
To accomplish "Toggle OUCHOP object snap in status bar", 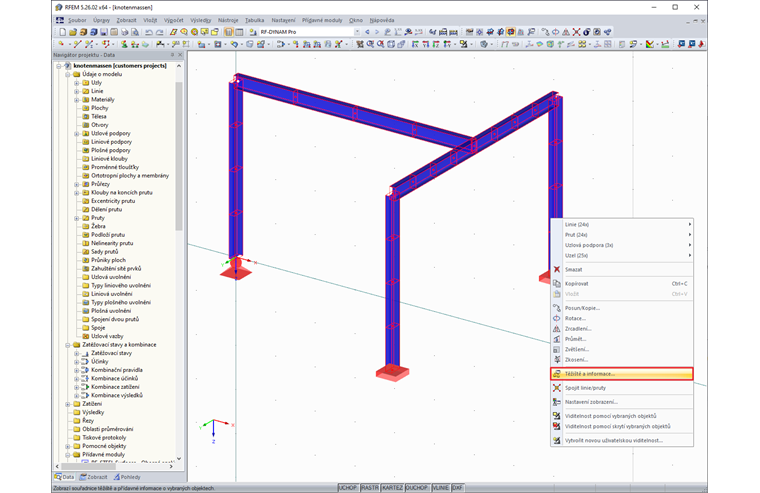I will tap(417, 488).
